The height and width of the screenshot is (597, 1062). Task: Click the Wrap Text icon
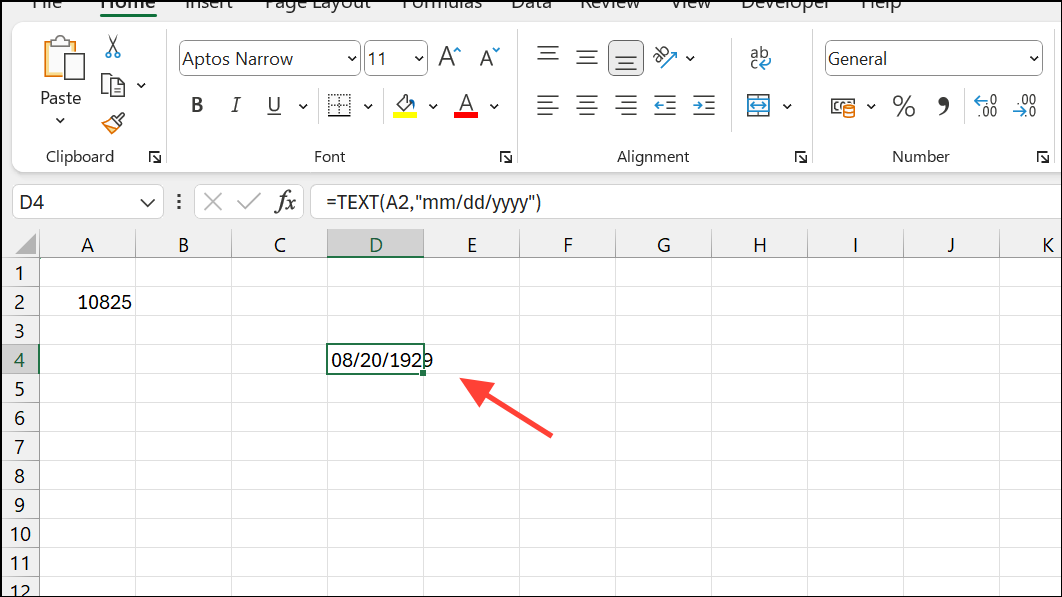point(760,57)
